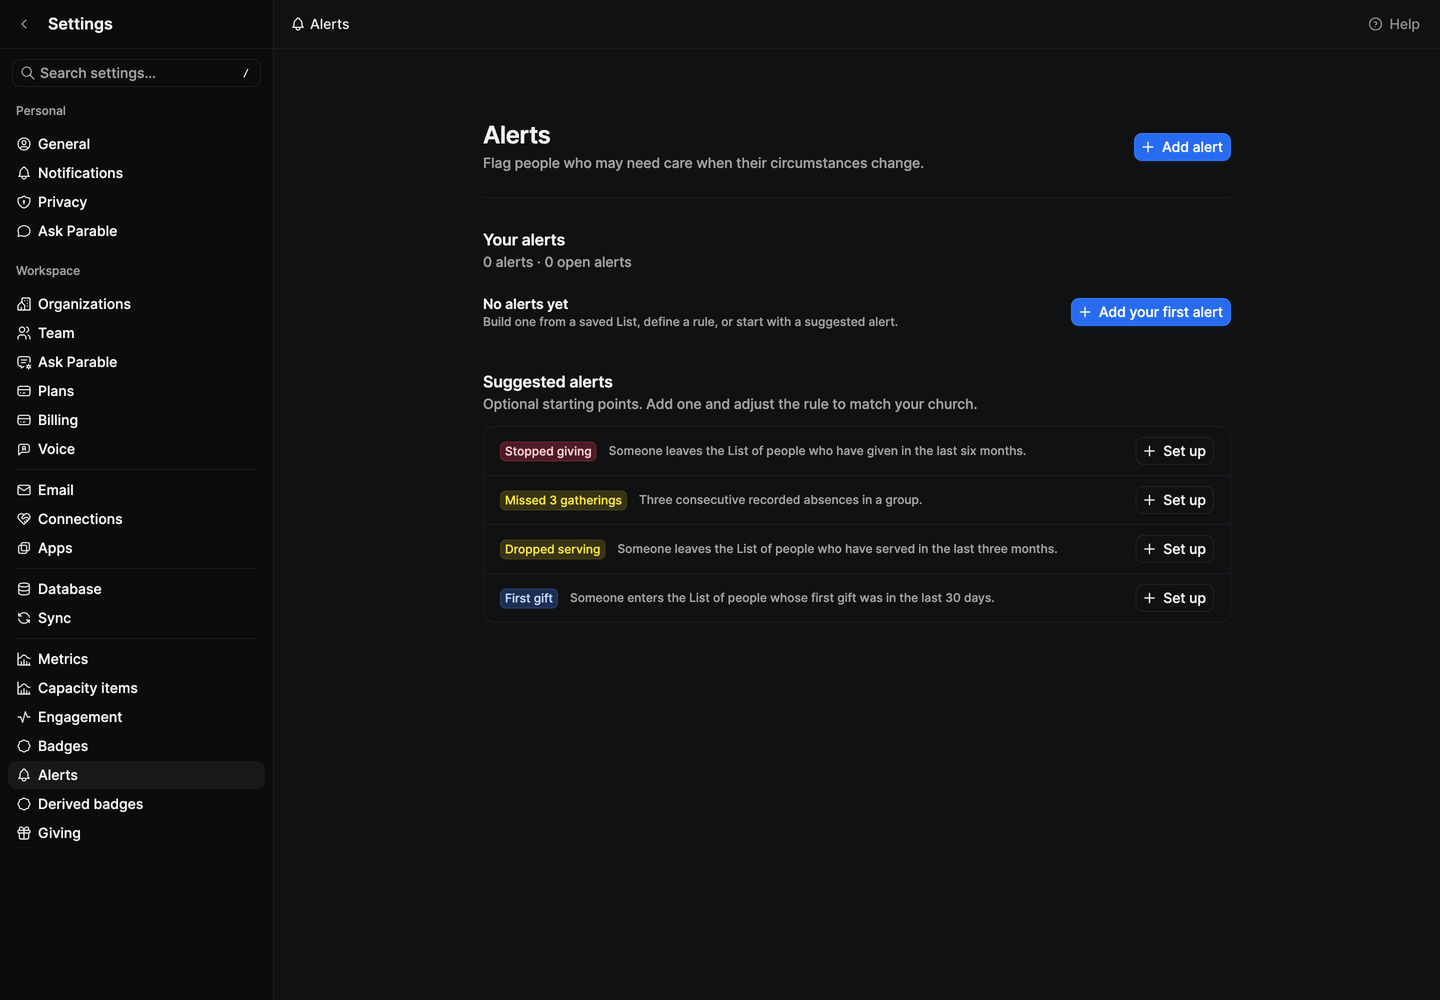Viewport: 1440px width, 1000px height.
Task: Open the Badges settings page
Action: coord(136,746)
